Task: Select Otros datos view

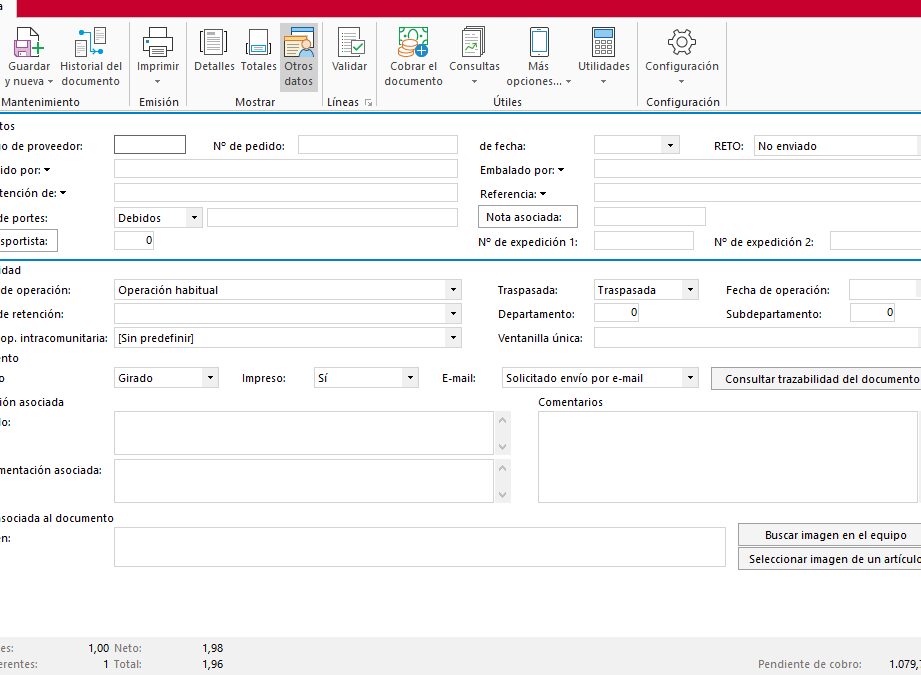Action: pyautogui.click(x=298, y=42)
